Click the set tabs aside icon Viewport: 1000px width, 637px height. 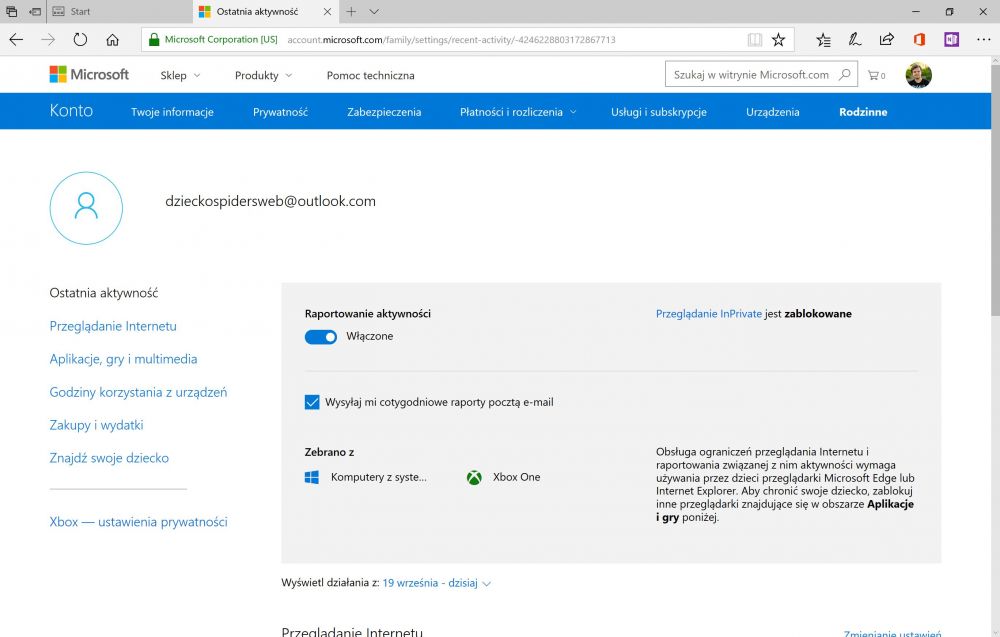pyautogui.click(x=35, y=11)
